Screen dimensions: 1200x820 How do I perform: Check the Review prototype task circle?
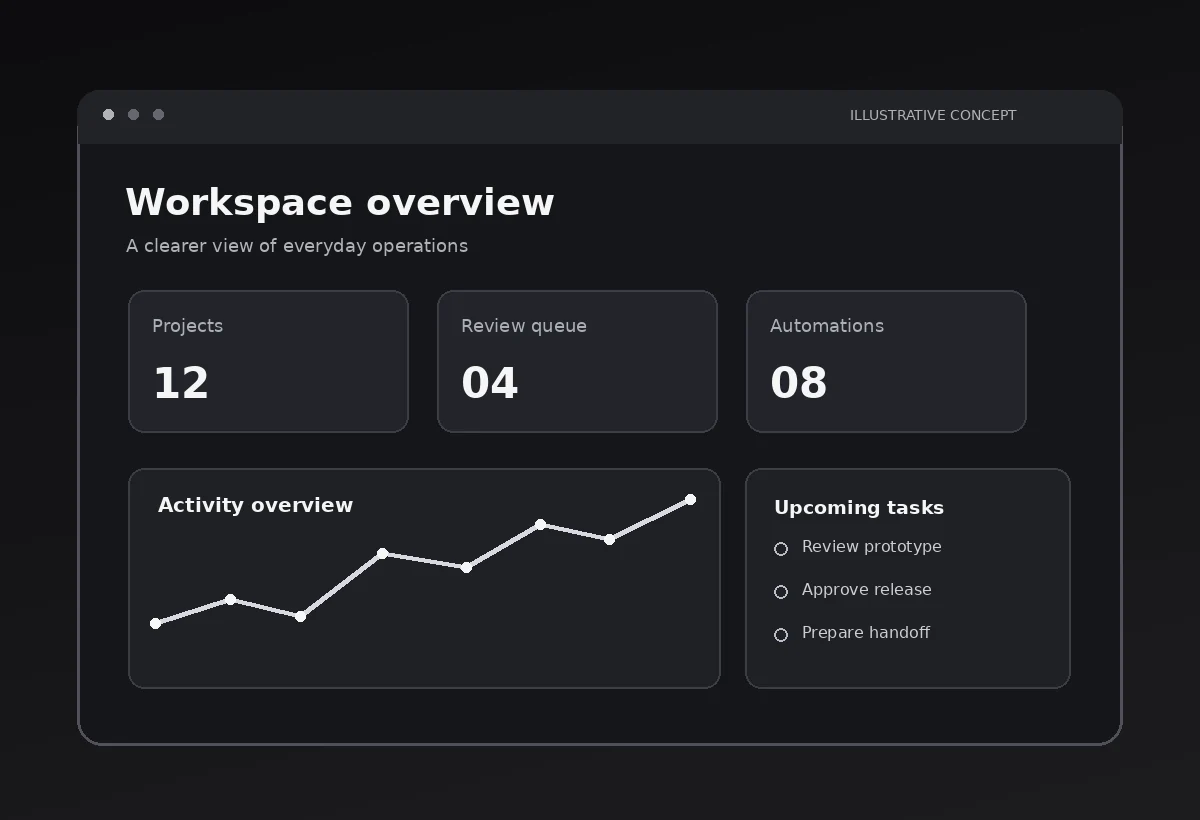pyautogui.click(x=781, y=549)
